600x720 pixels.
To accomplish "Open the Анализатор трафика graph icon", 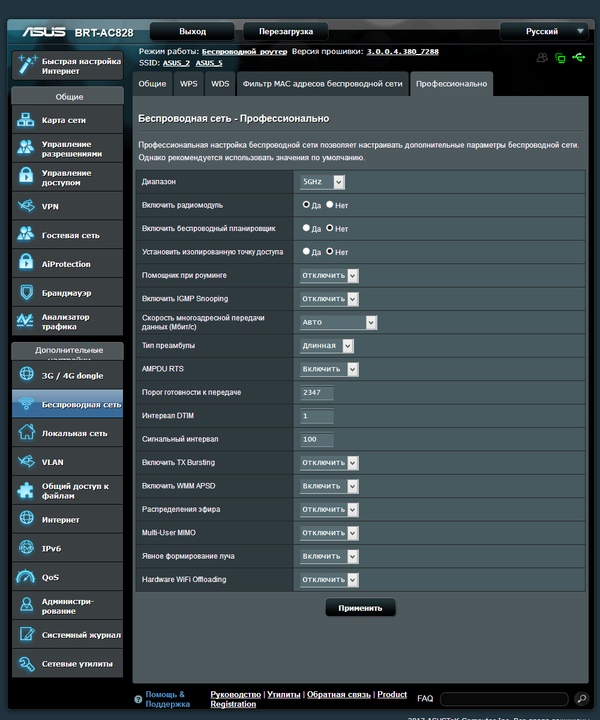I will 25,321.
